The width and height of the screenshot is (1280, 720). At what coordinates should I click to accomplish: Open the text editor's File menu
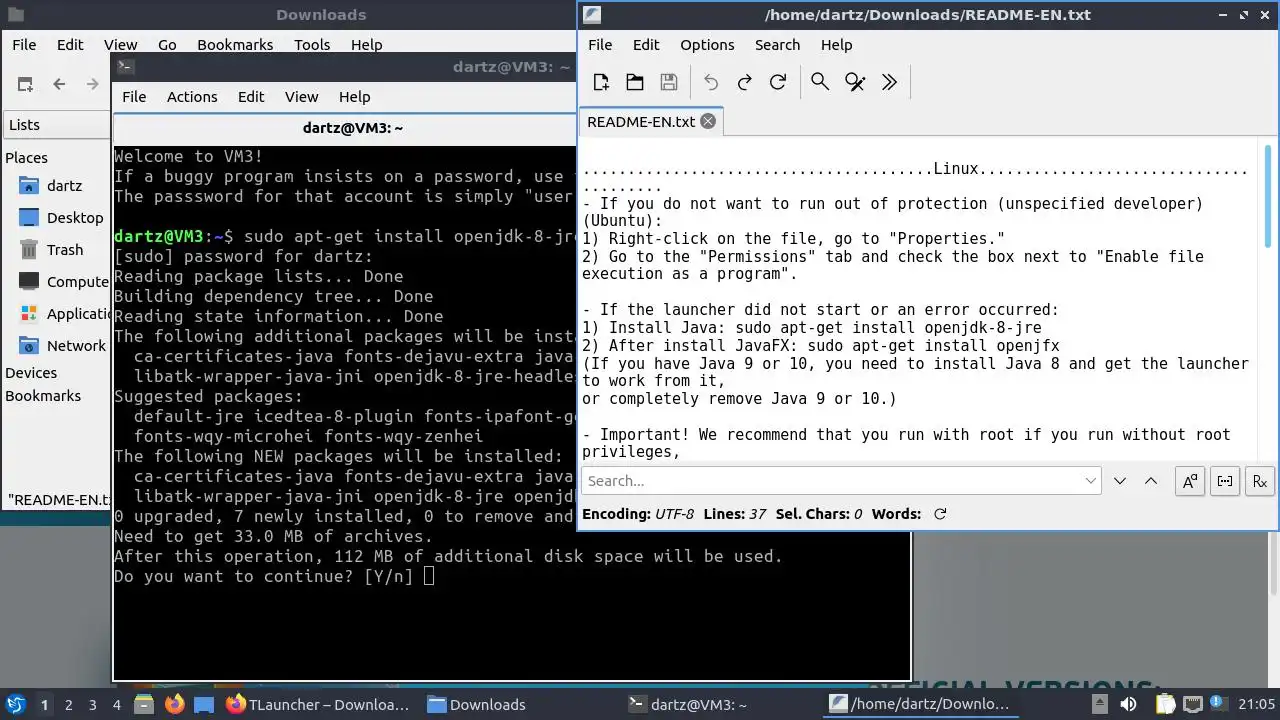[600, 45]
